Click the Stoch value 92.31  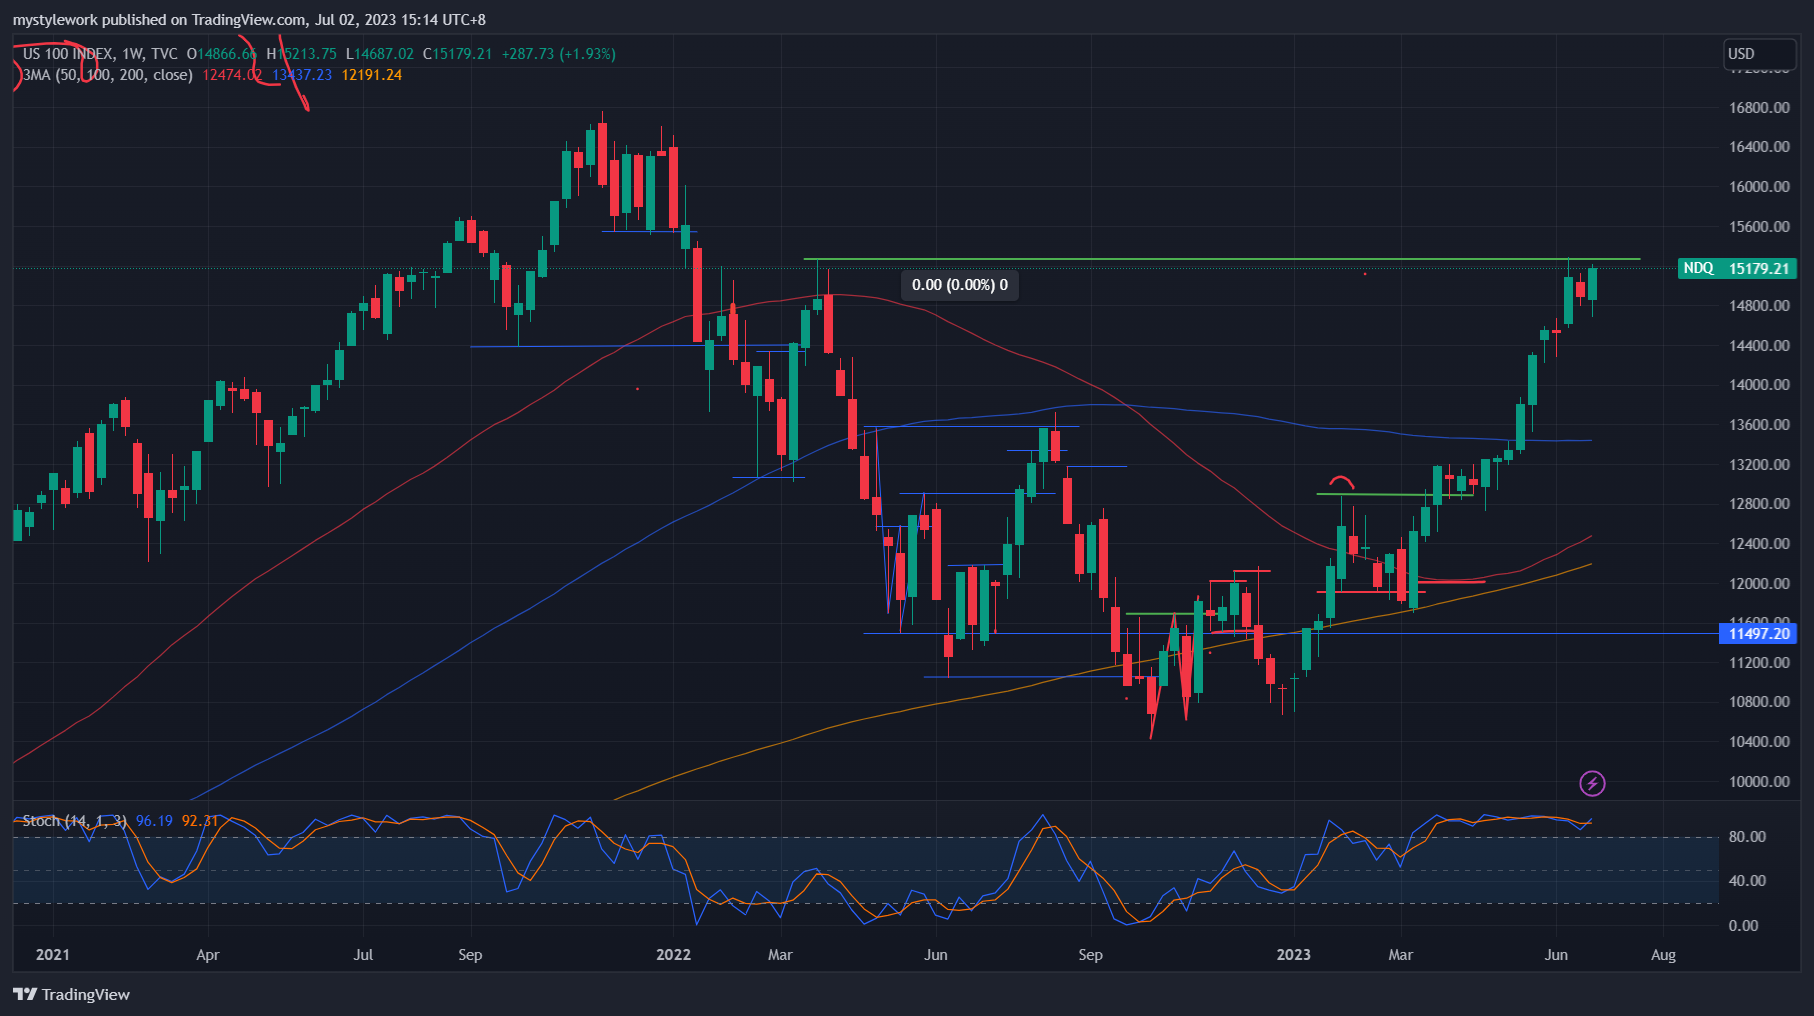pyautogui.click(x=200, y=821)
